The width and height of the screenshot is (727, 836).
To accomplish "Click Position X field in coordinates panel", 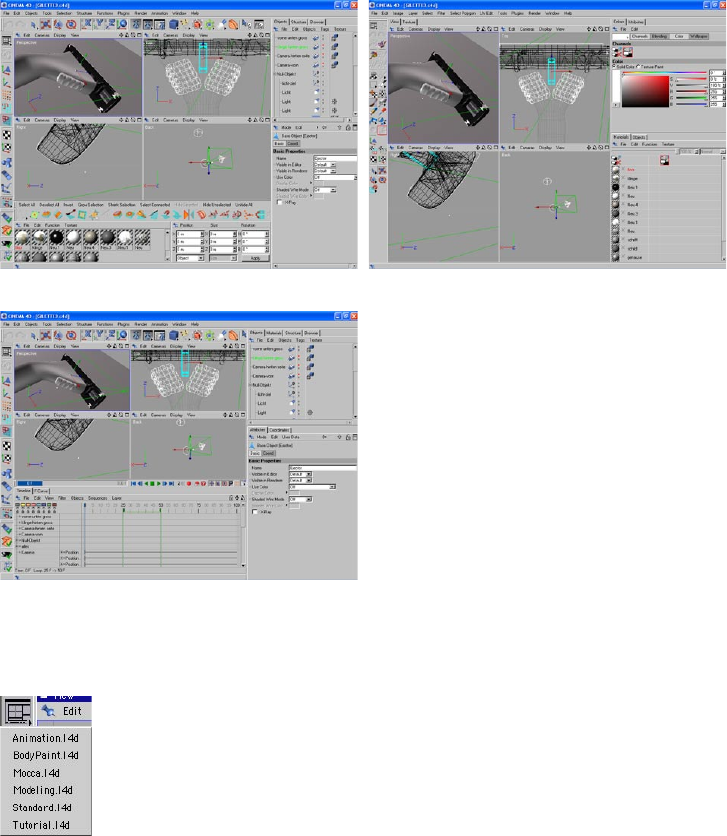I will point(190,234).
